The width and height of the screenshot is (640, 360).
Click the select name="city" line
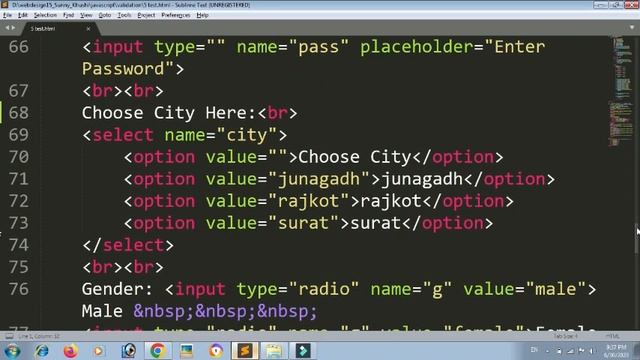coord(184,135)
